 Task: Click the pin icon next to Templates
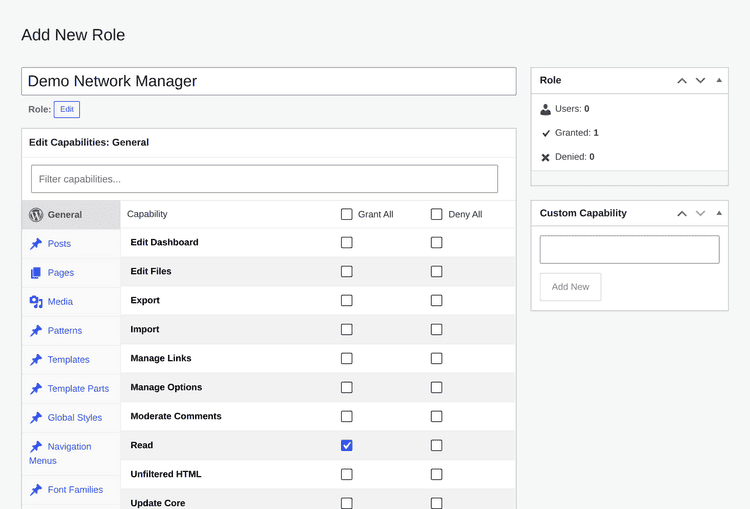coord(36,360)
